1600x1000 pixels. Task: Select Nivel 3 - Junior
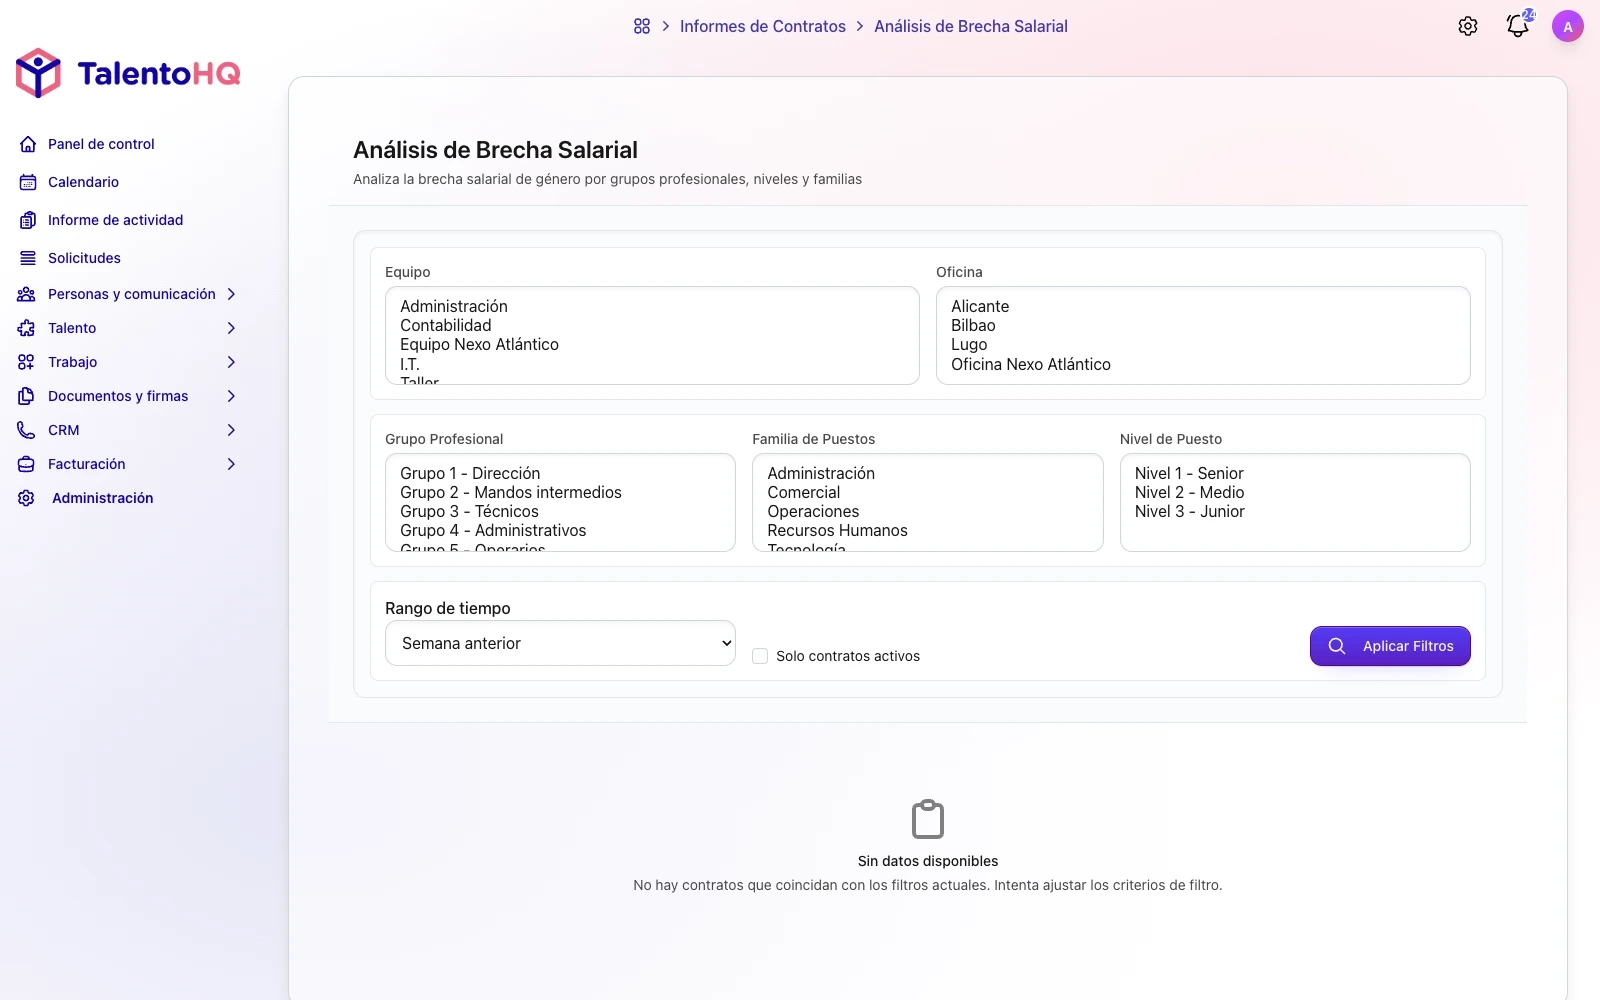[x=1295, y=511]
